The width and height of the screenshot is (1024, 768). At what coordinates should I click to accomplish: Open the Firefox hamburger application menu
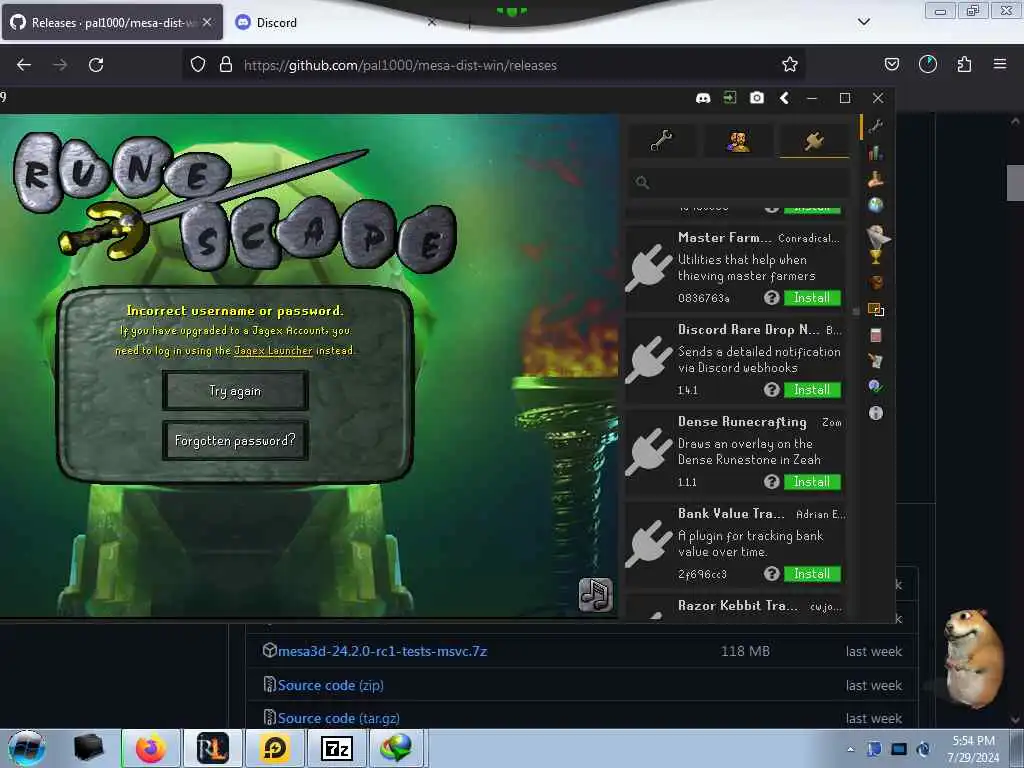coord(1000,64)
